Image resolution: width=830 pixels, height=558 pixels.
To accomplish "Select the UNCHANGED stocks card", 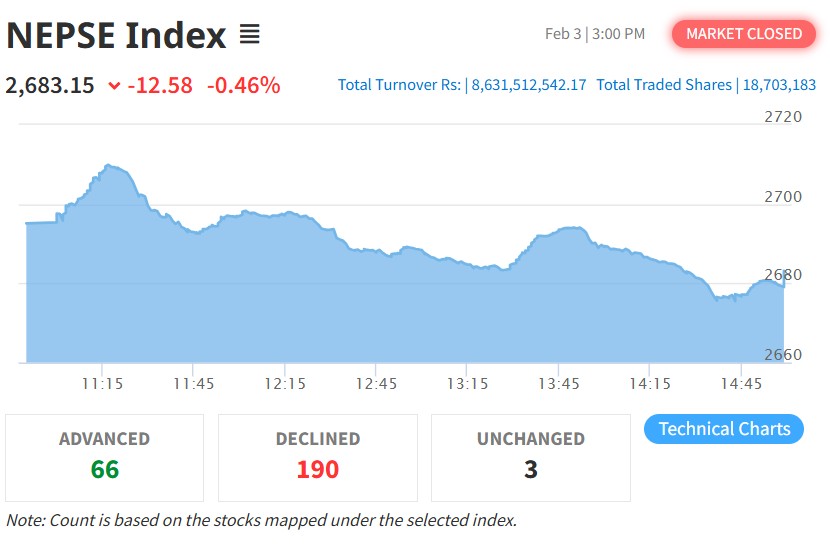I will pyautogui.click(x=530, y=457).
